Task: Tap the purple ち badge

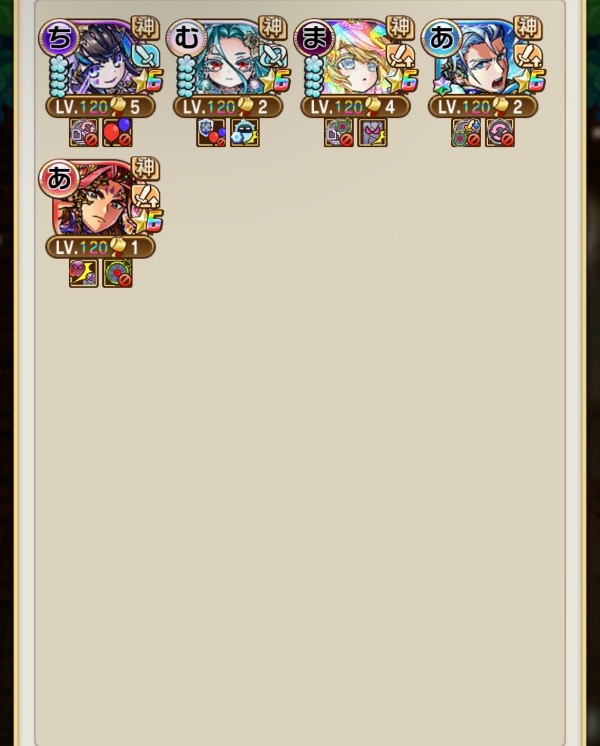Action: tap(59, 38)
